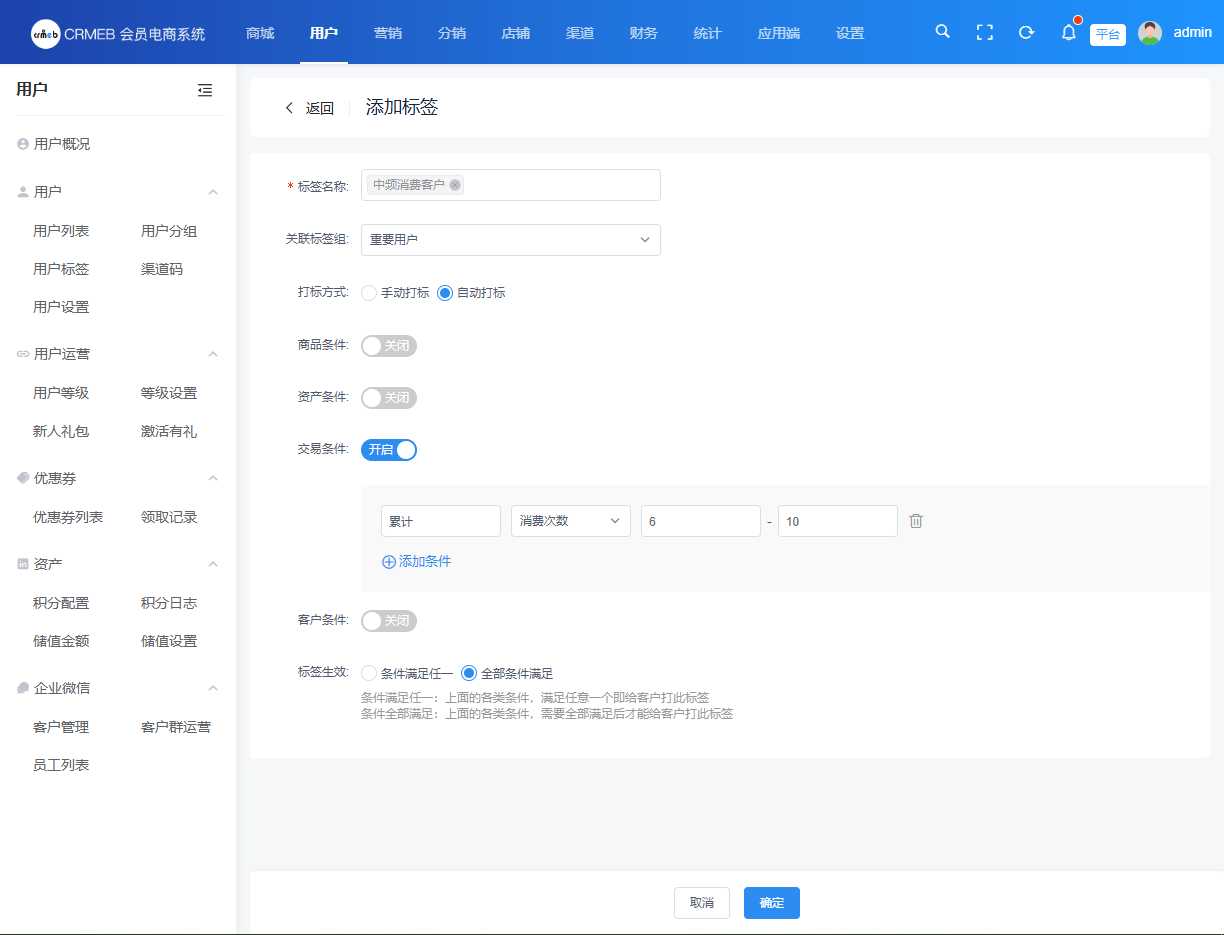The width and height of the screenshot is (1224, 935).
Task: Collapse the 用户运营 sidebar section
Action: (x=212, y=354)
